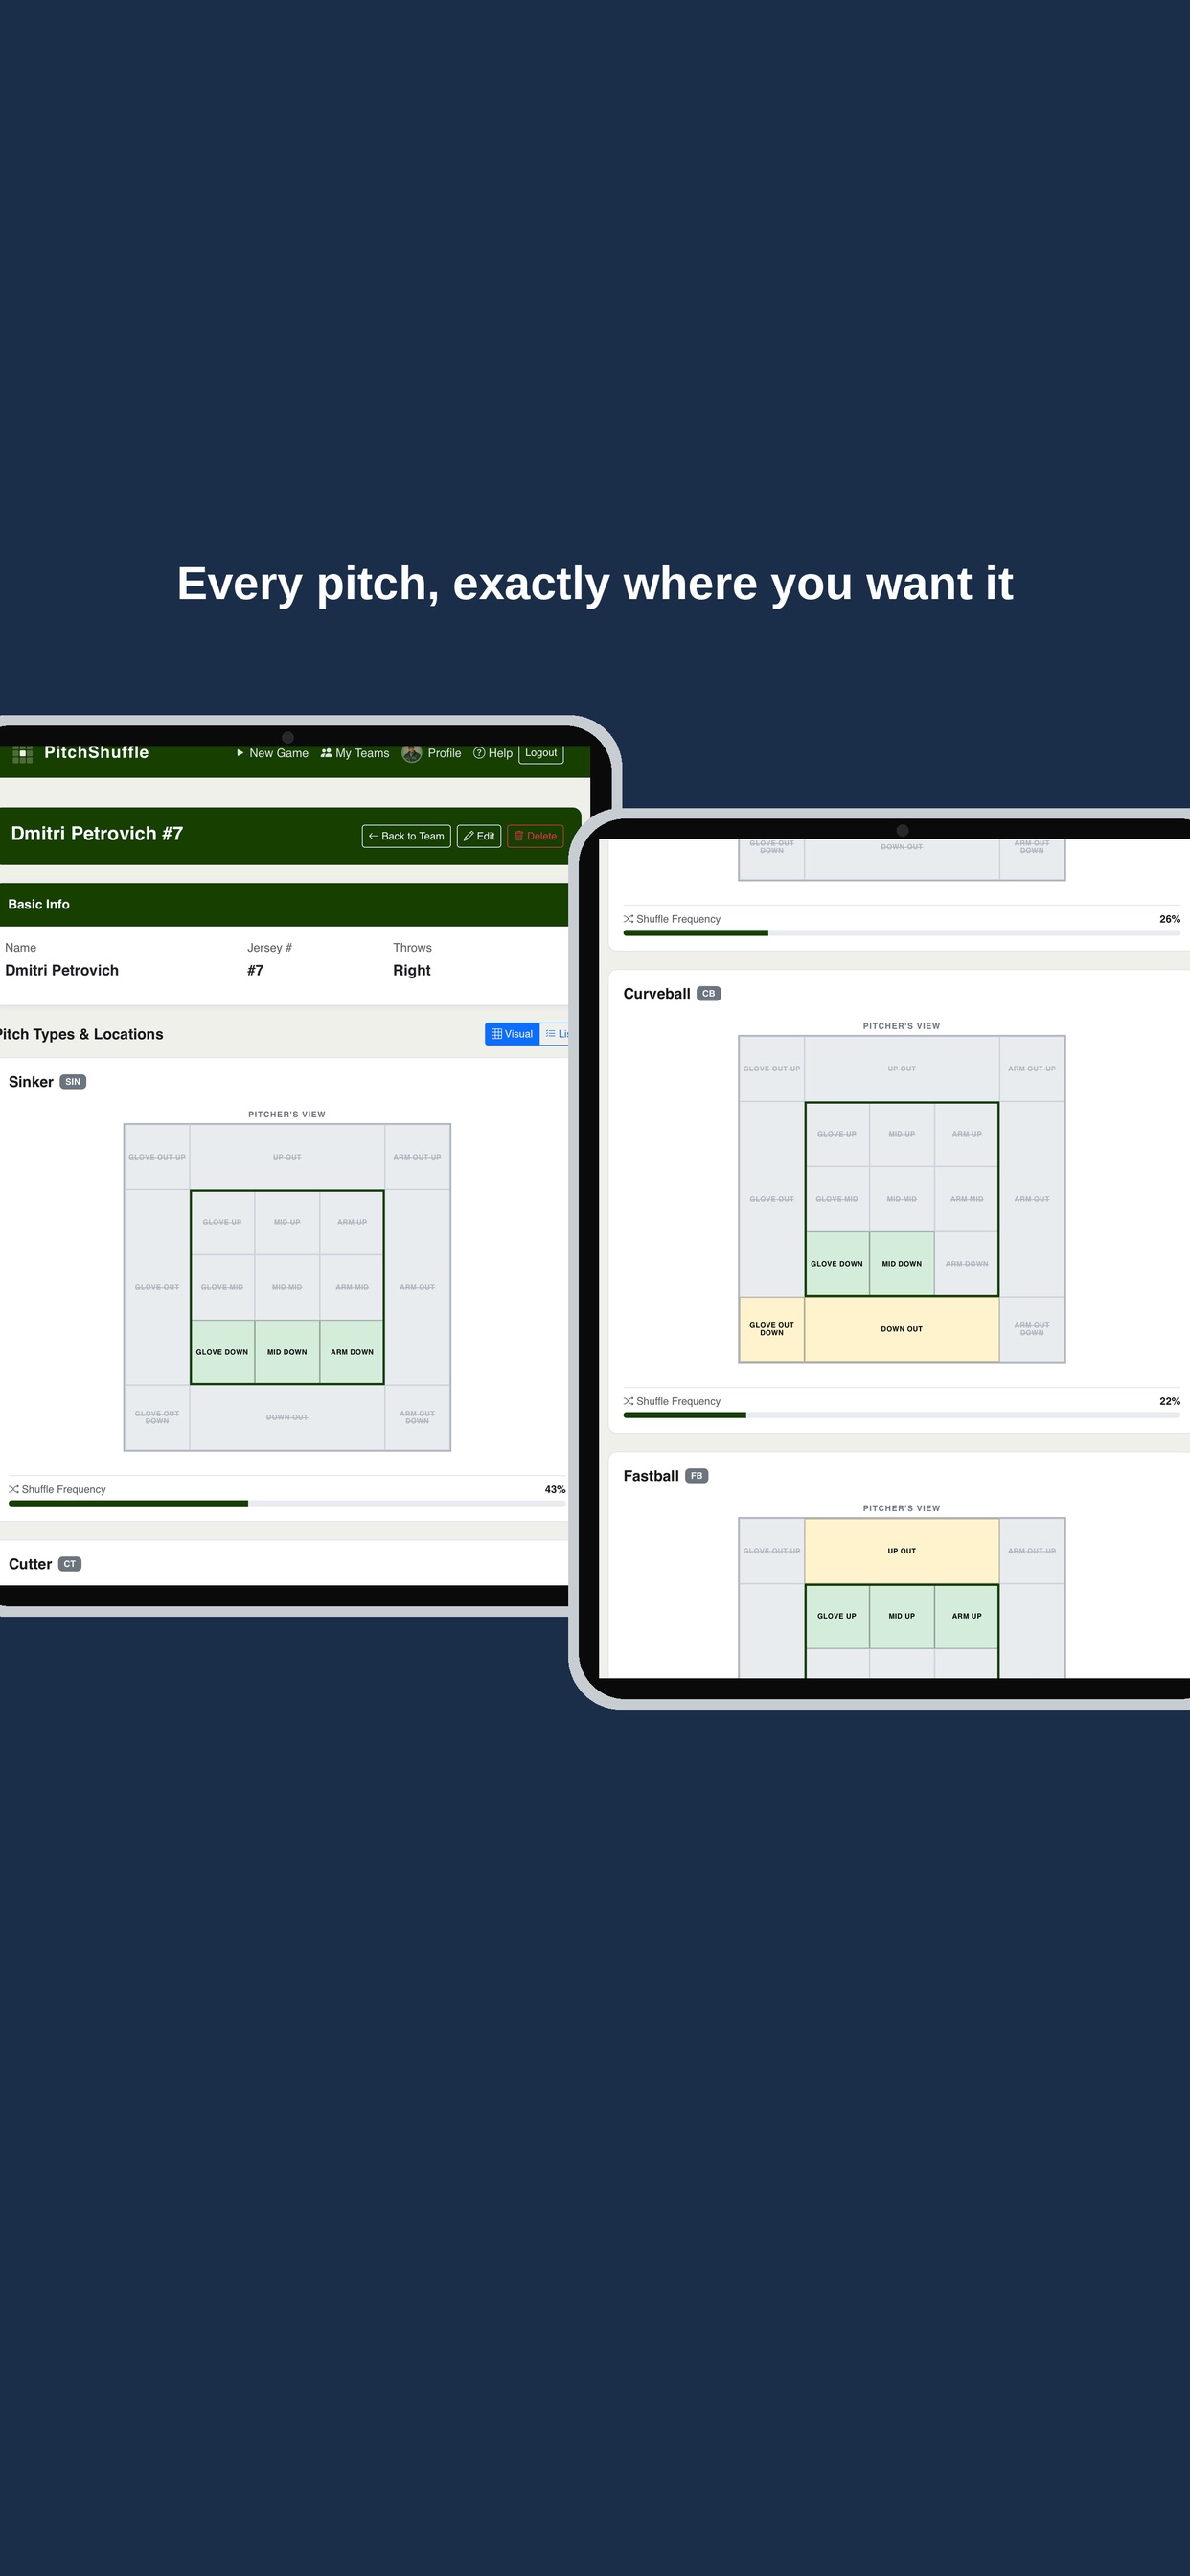Toggle Curveball's Down Out zone
Screen dimensions: 1190x2576
coord(902,1329)
